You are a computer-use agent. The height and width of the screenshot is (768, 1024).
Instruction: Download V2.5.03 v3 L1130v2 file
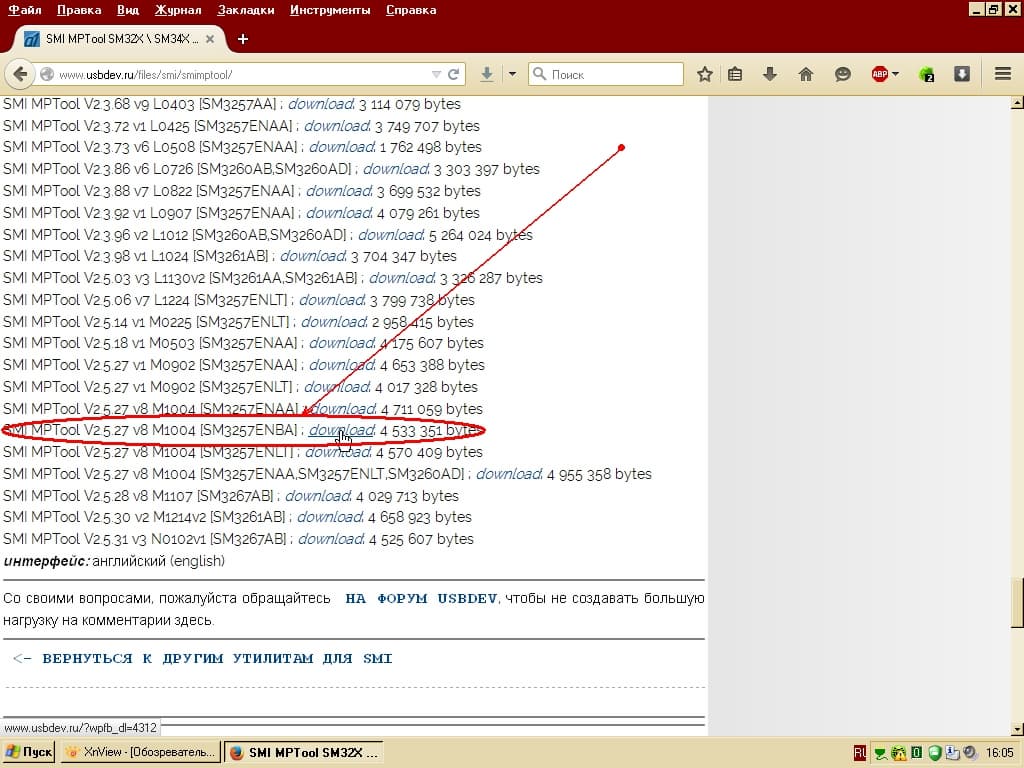click(x=402, y=278)
